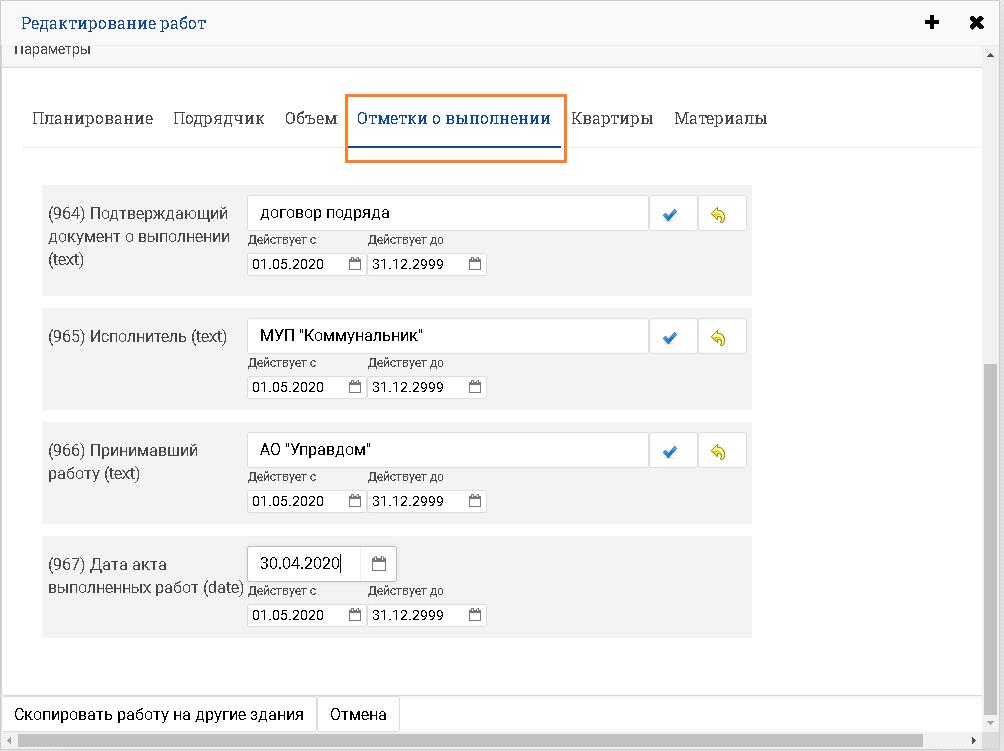This screenshot has height=751, width=1004.
Task: Open Действует с calendar for field 964
Action: click(x=355, y=264)
